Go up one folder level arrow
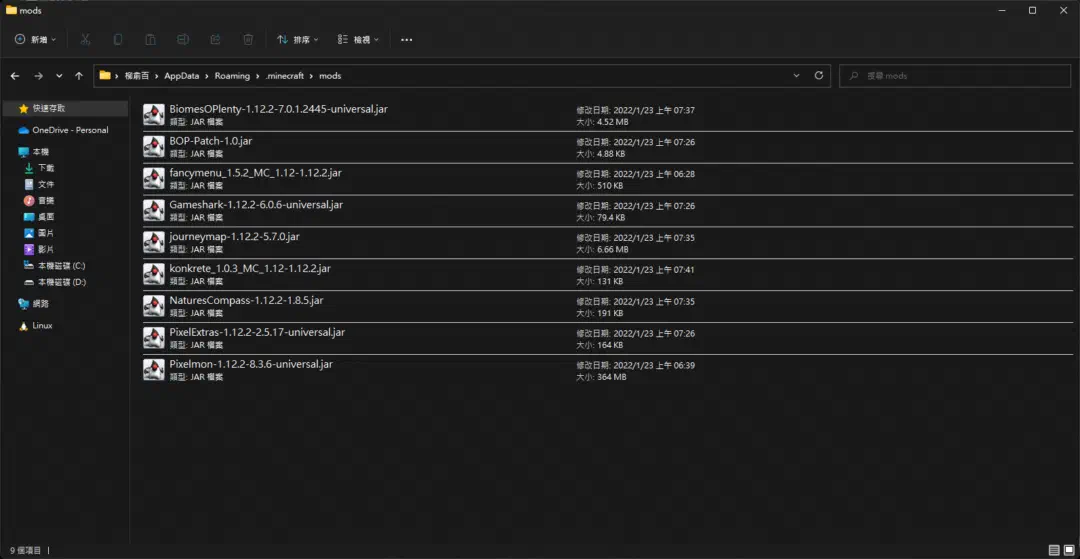The image size is (1080, 559). pos(79,76)
